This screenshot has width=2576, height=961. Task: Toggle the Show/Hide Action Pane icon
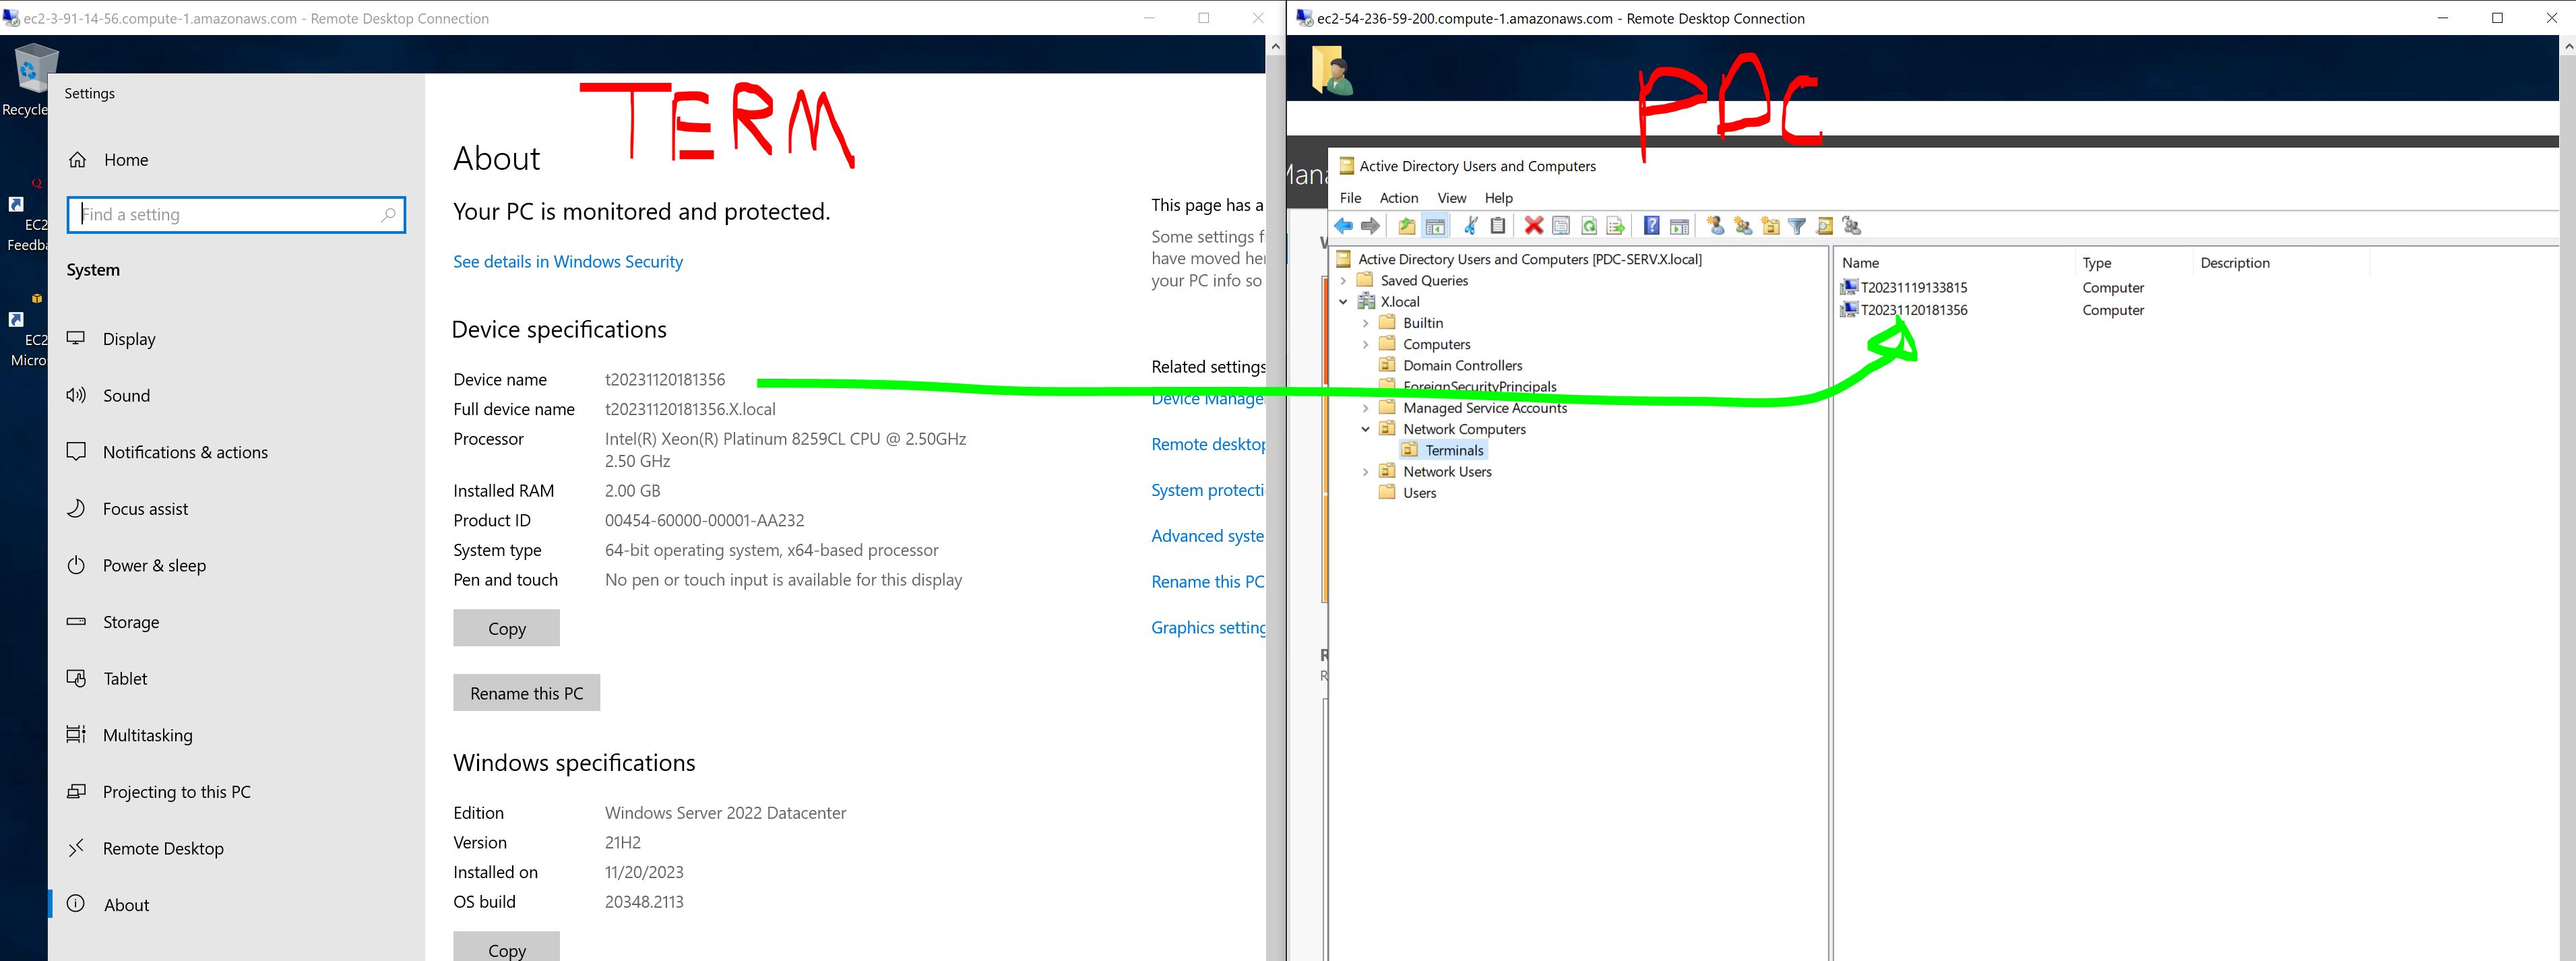pyautogui.click(x=1680, y=226)
